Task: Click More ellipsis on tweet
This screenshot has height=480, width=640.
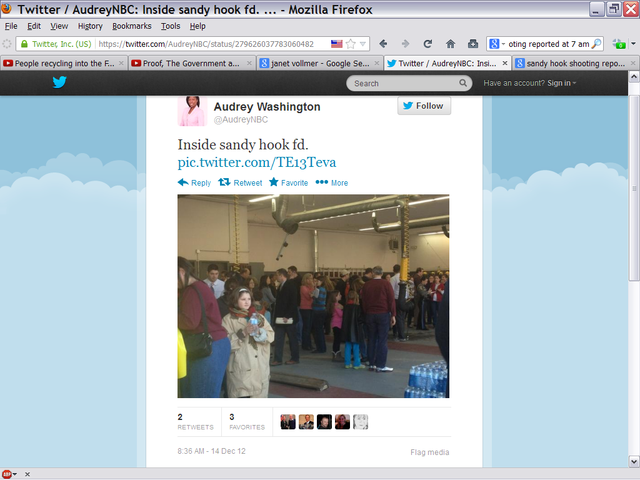Action: point(322,182)
